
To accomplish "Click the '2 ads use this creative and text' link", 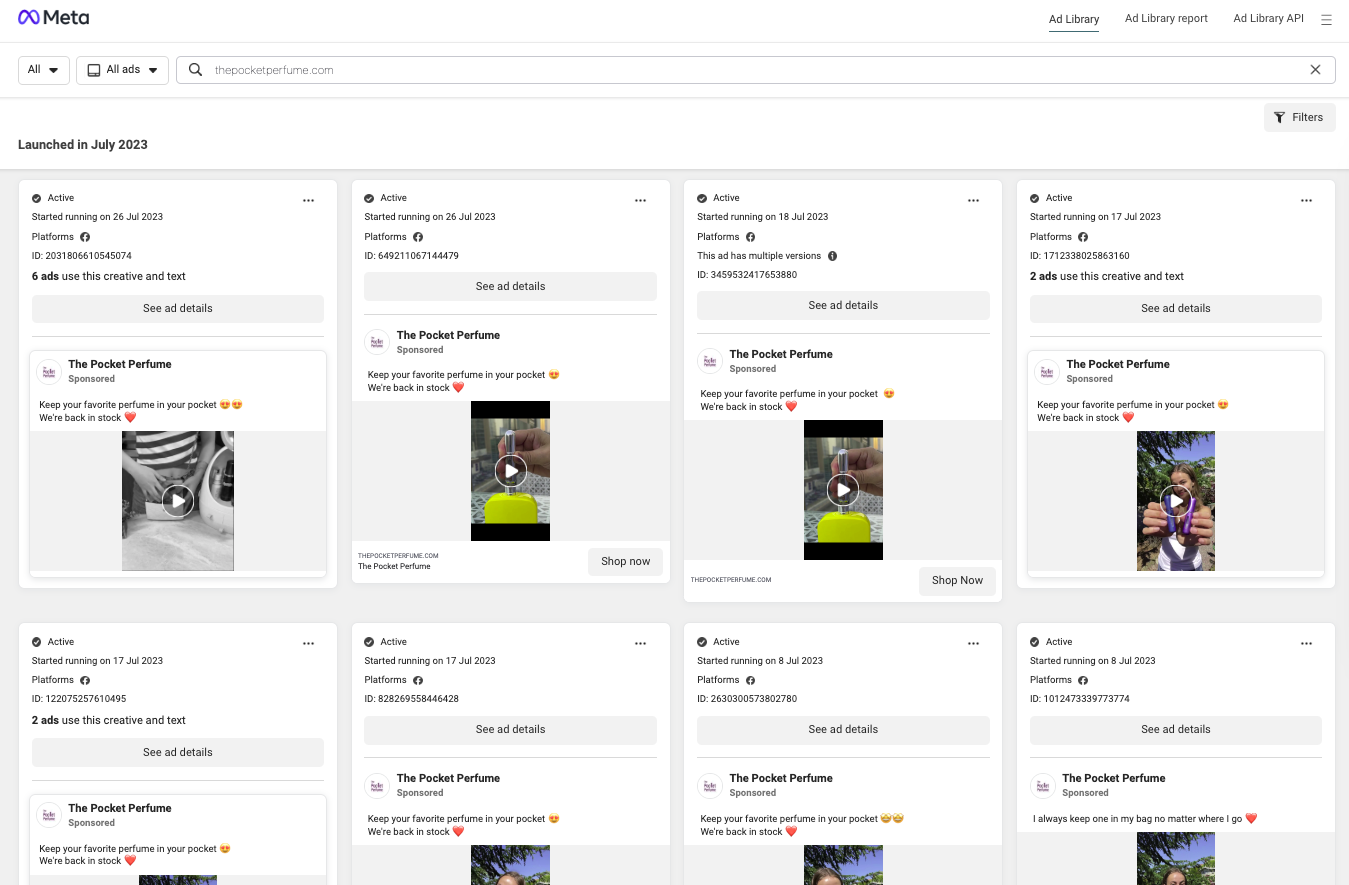I will pos(1120,276).
